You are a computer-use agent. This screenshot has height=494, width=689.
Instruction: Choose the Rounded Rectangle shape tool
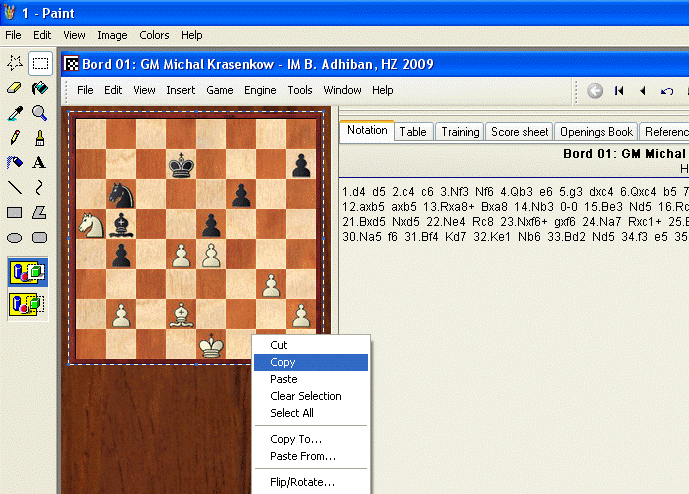[40, 237]
